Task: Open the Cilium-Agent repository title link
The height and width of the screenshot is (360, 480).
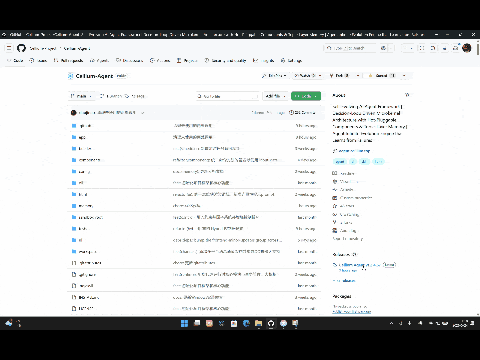Action: (x=94, y=76)
